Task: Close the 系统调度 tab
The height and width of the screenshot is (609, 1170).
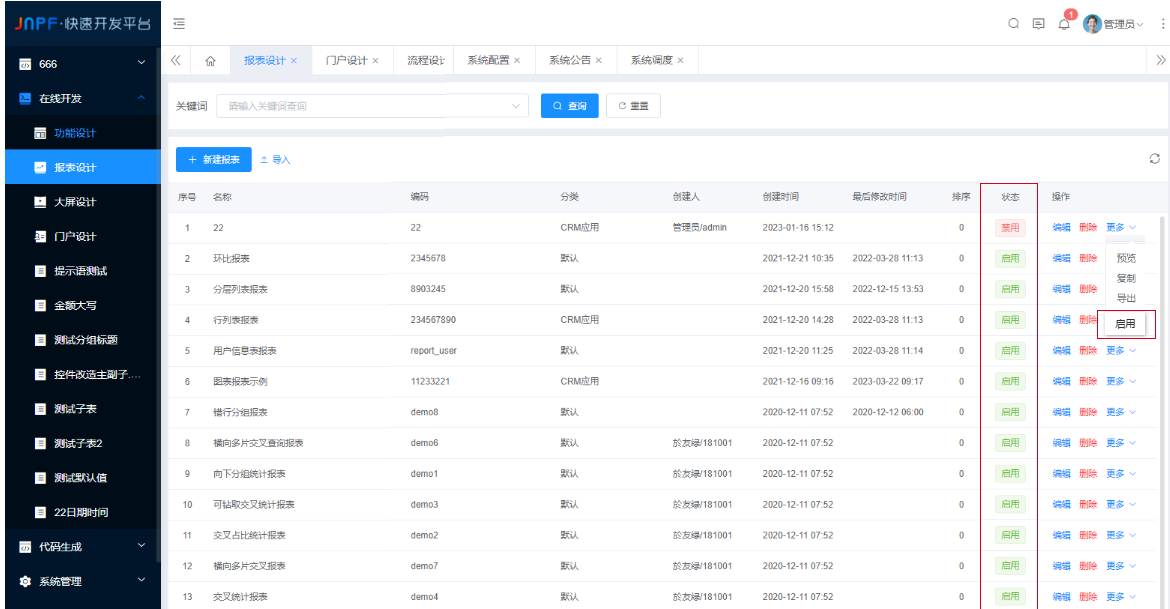Action: (x=681, y=60)
